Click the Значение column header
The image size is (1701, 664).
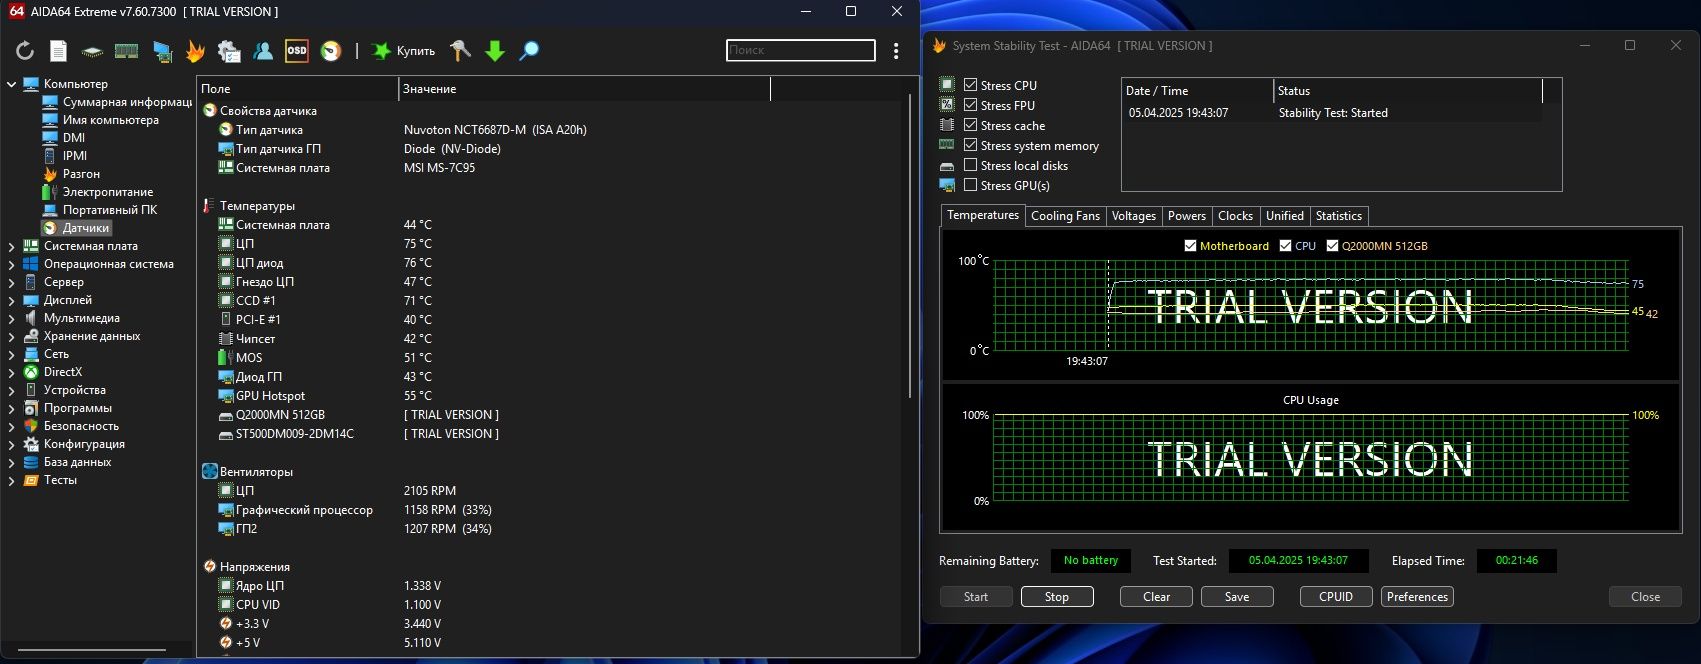pos(584,89)
